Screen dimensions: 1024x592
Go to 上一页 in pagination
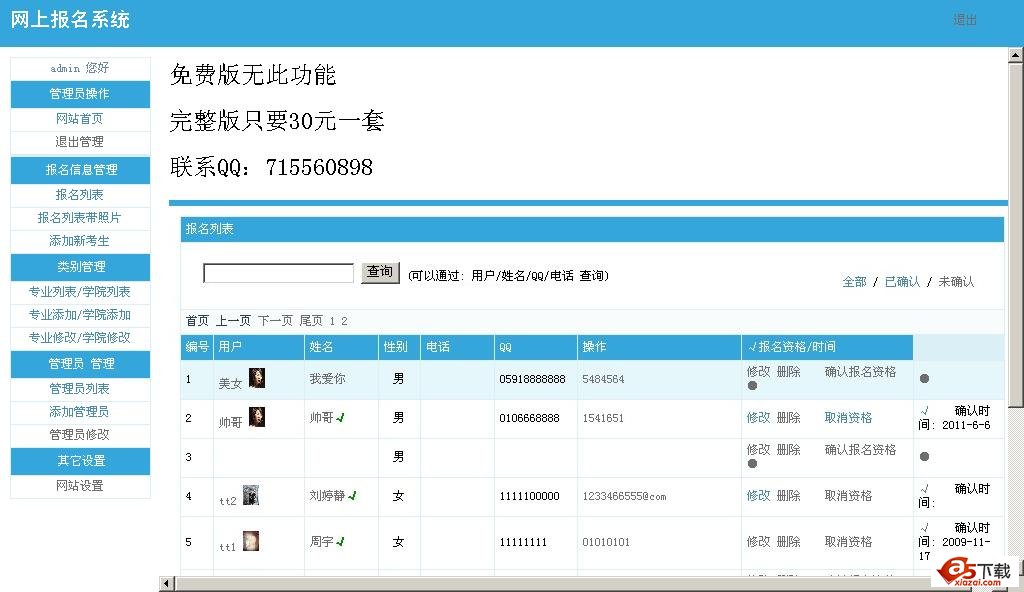(233, 321)
